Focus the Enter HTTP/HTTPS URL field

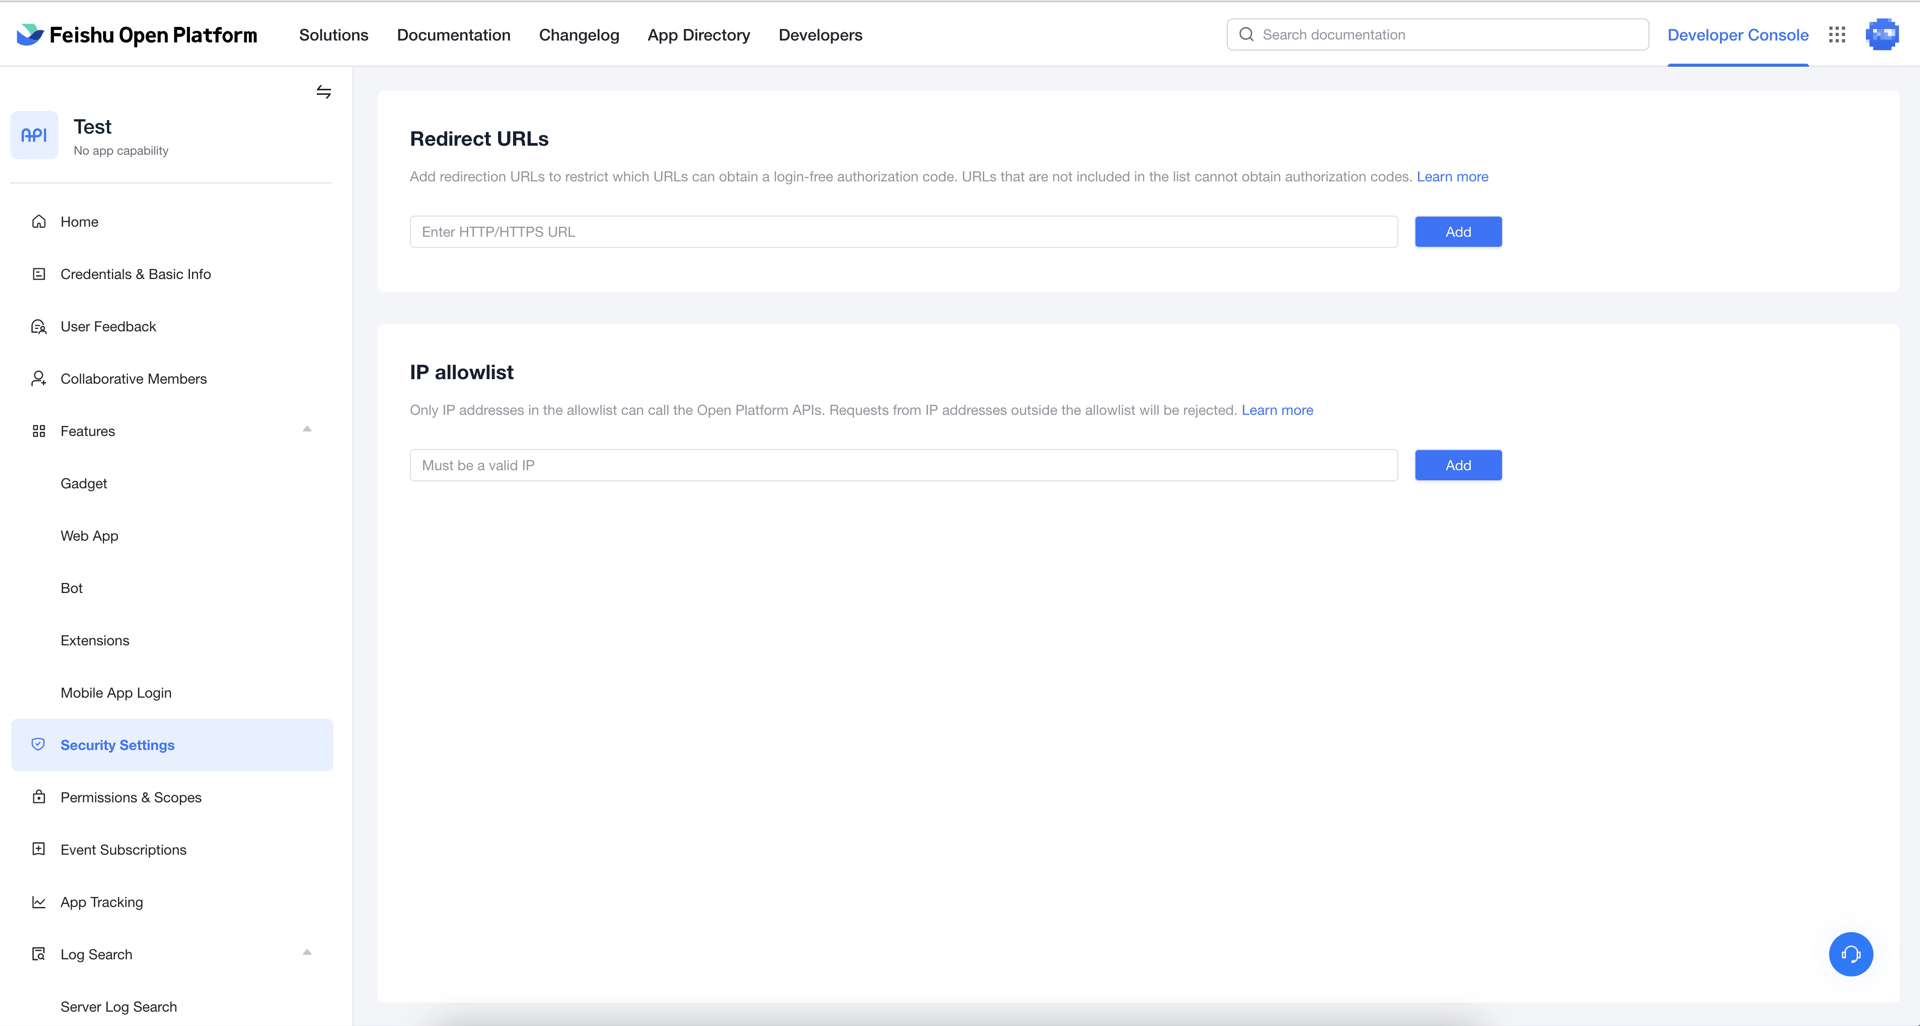(903, 232)
